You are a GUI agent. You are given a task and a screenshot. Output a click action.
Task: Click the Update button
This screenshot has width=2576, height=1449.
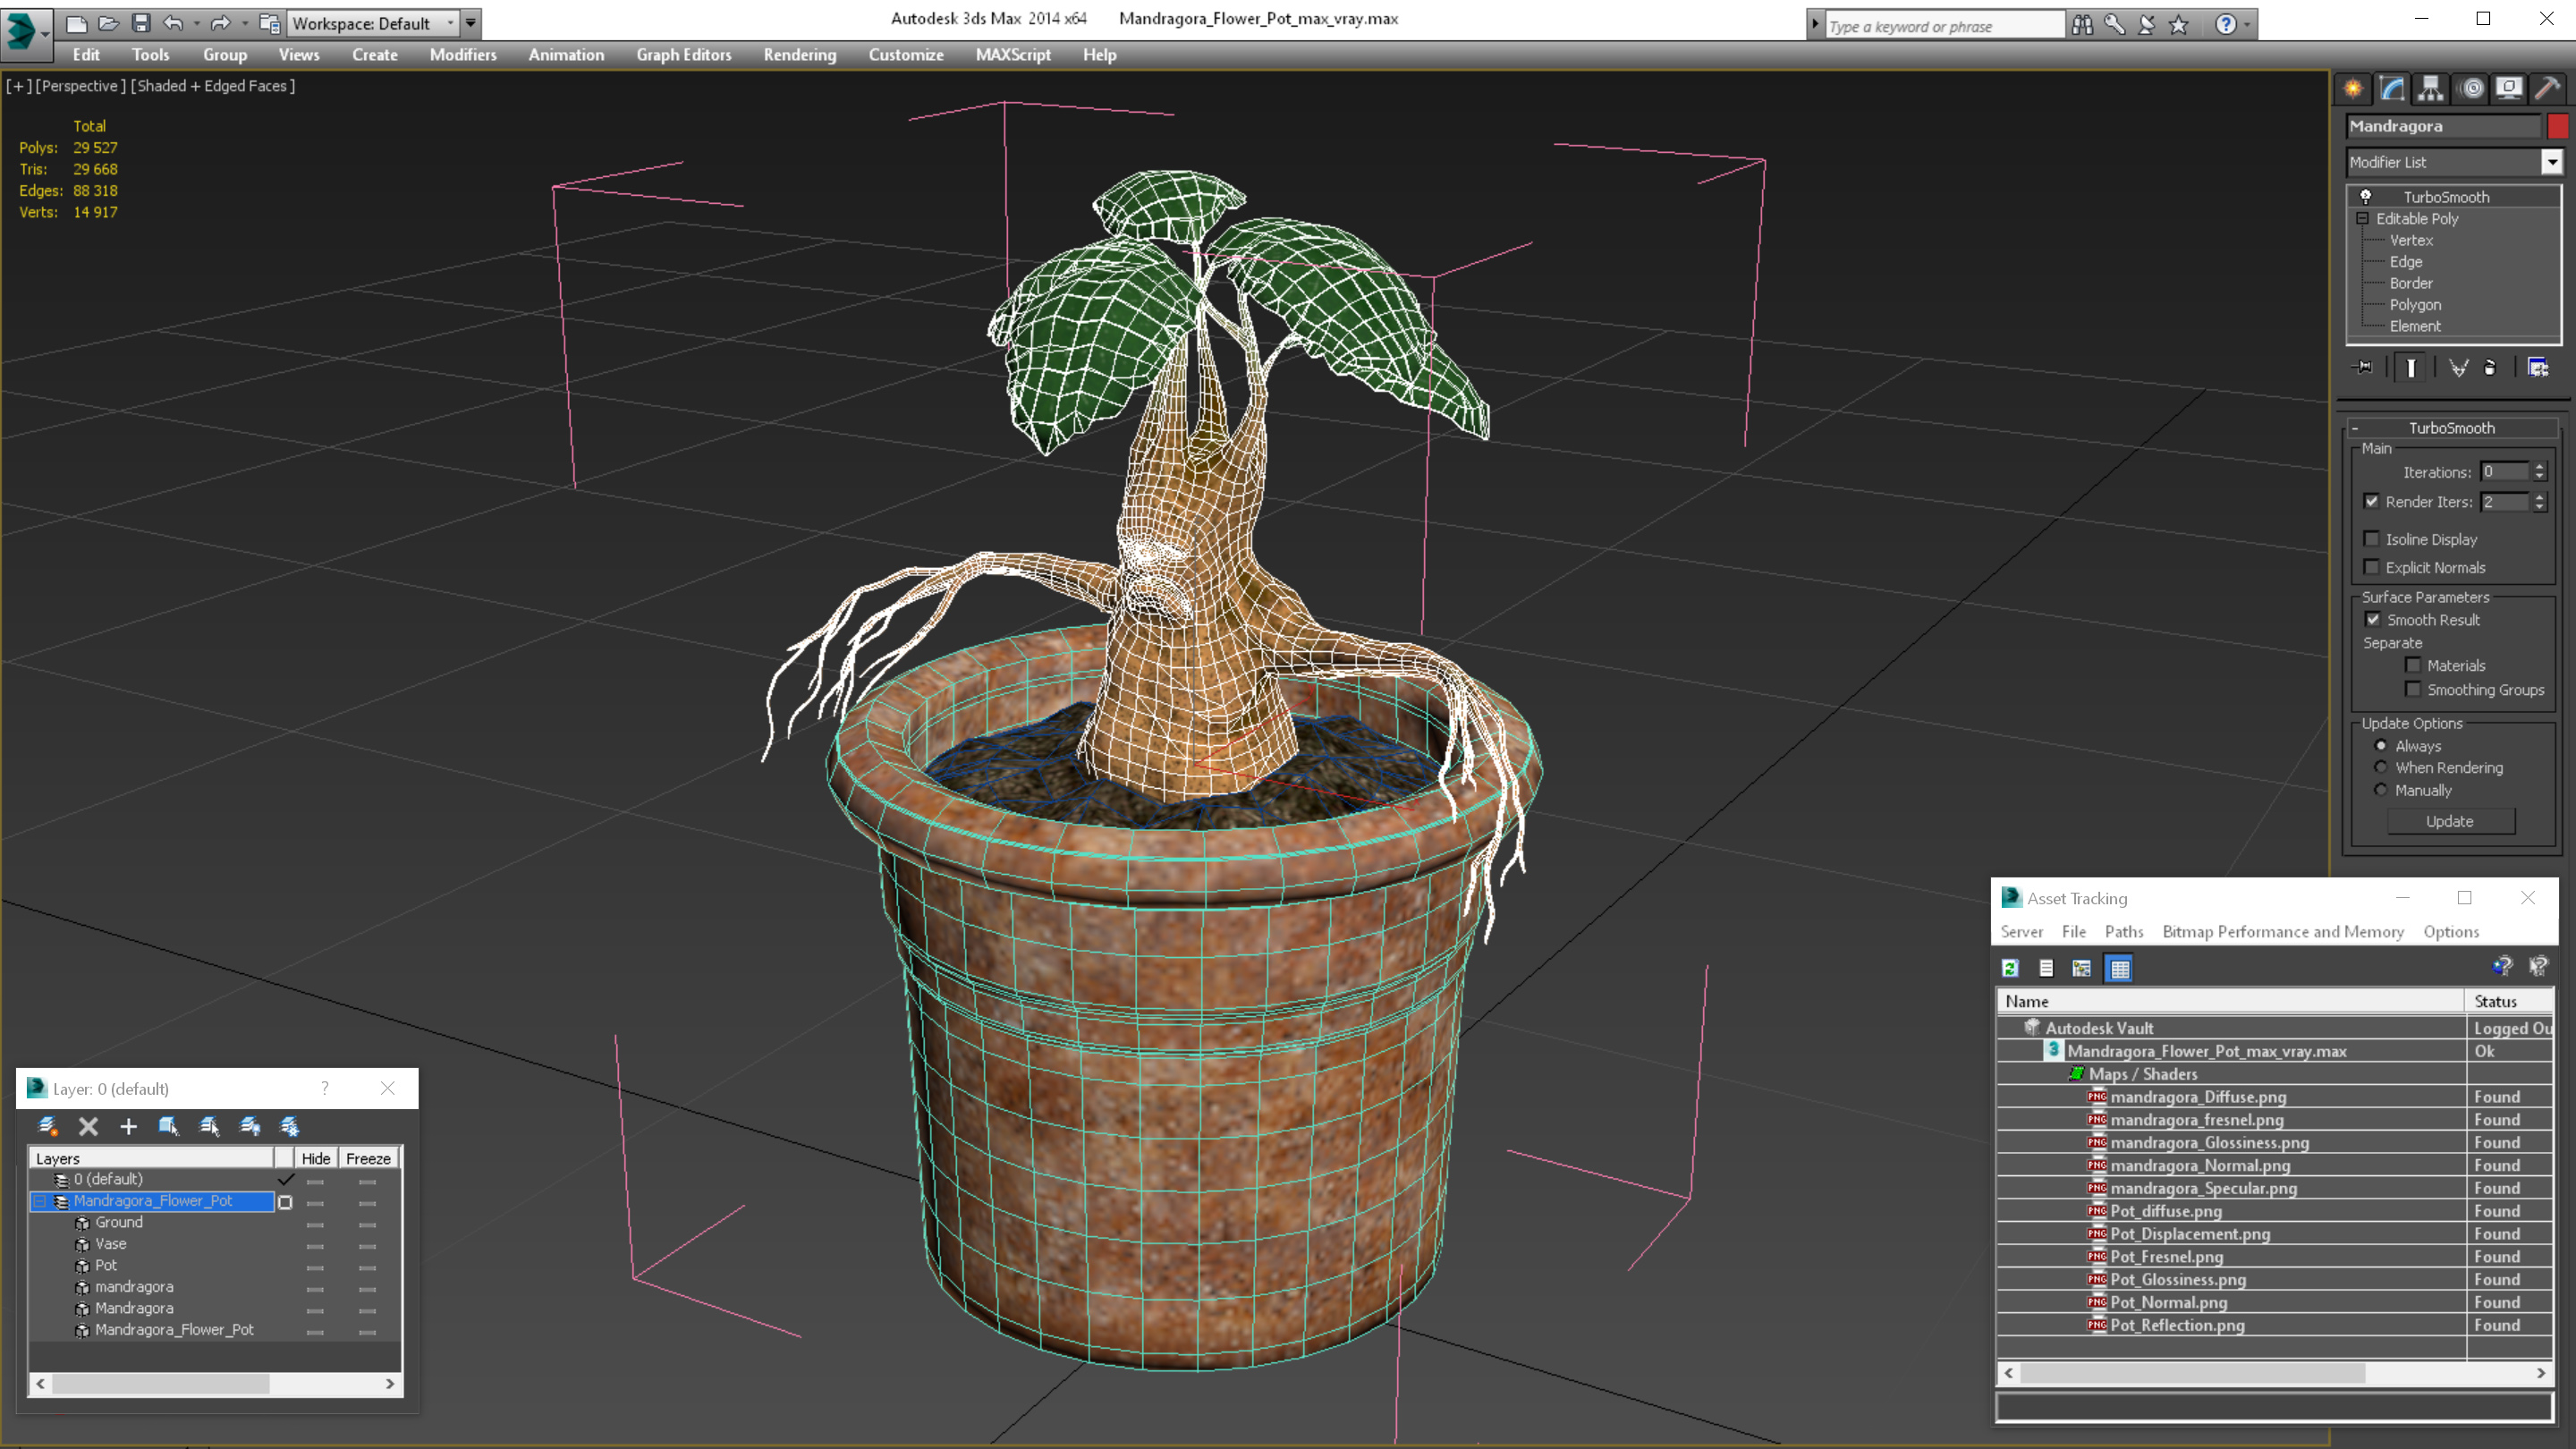2450,821
